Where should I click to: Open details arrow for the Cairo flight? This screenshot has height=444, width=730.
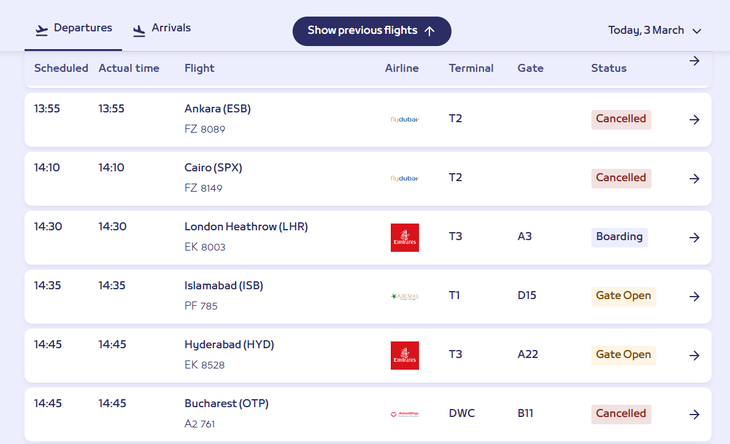694,179
